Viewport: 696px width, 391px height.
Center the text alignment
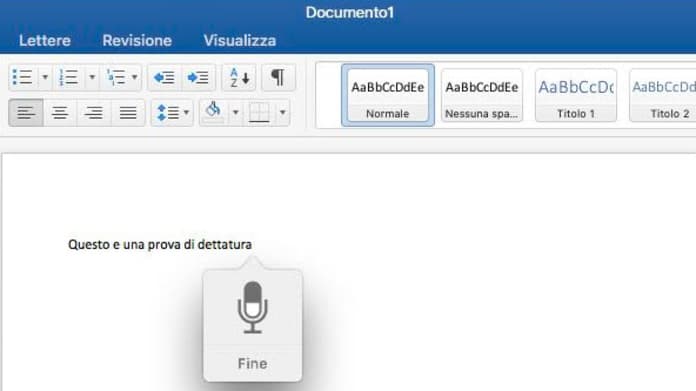60,112
